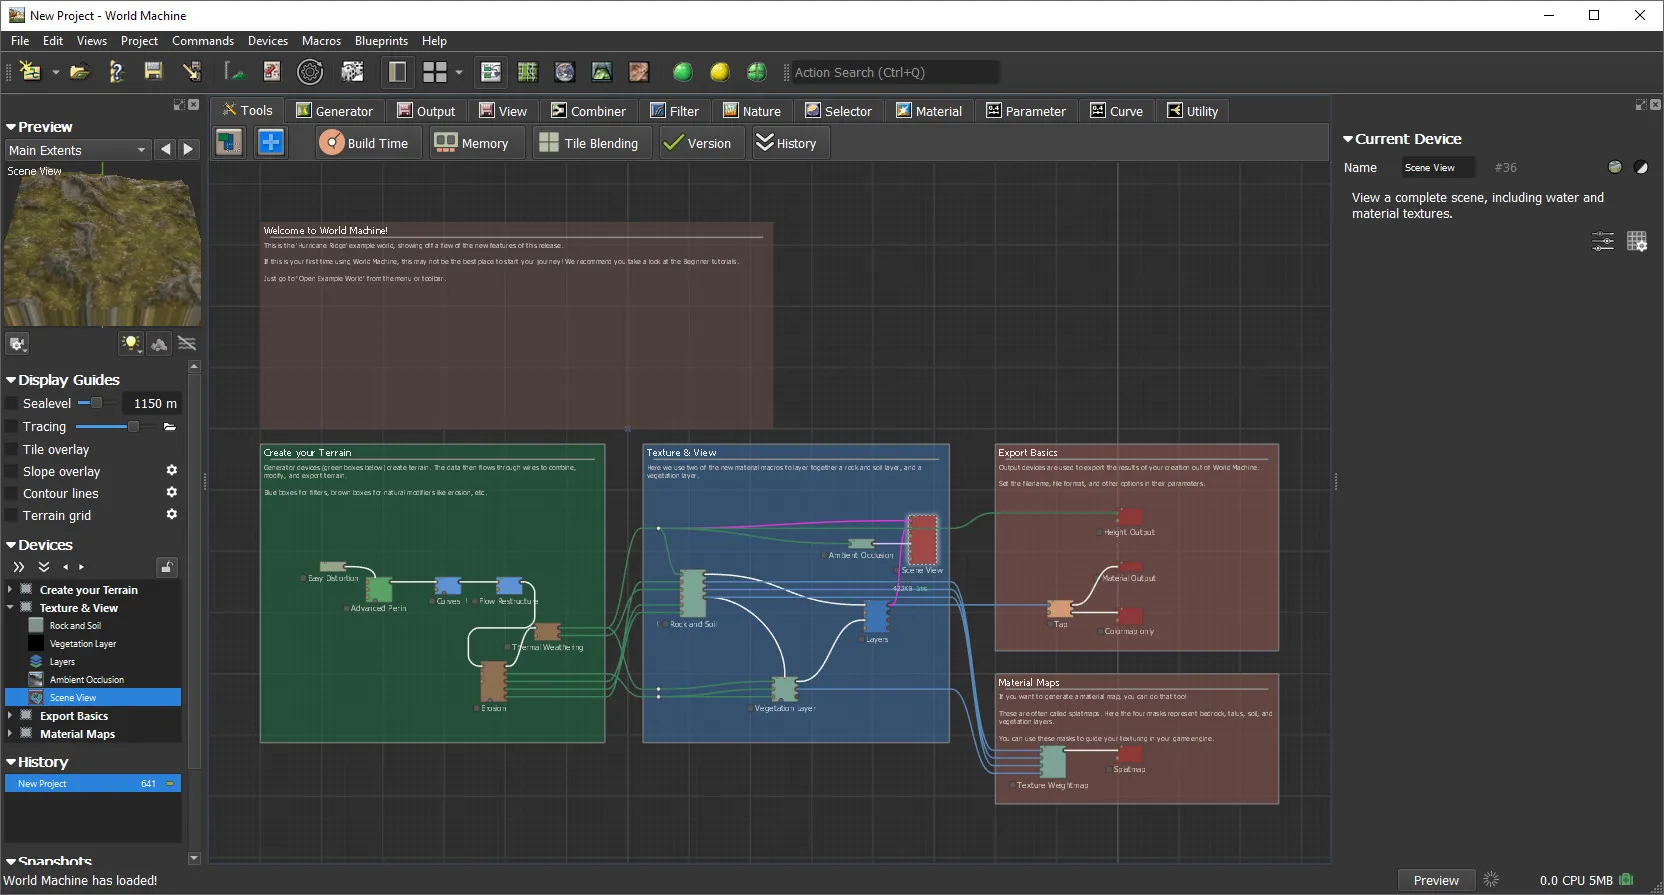Open the Blueprints menu
The image size is (1664, 895).
point(381,41)
